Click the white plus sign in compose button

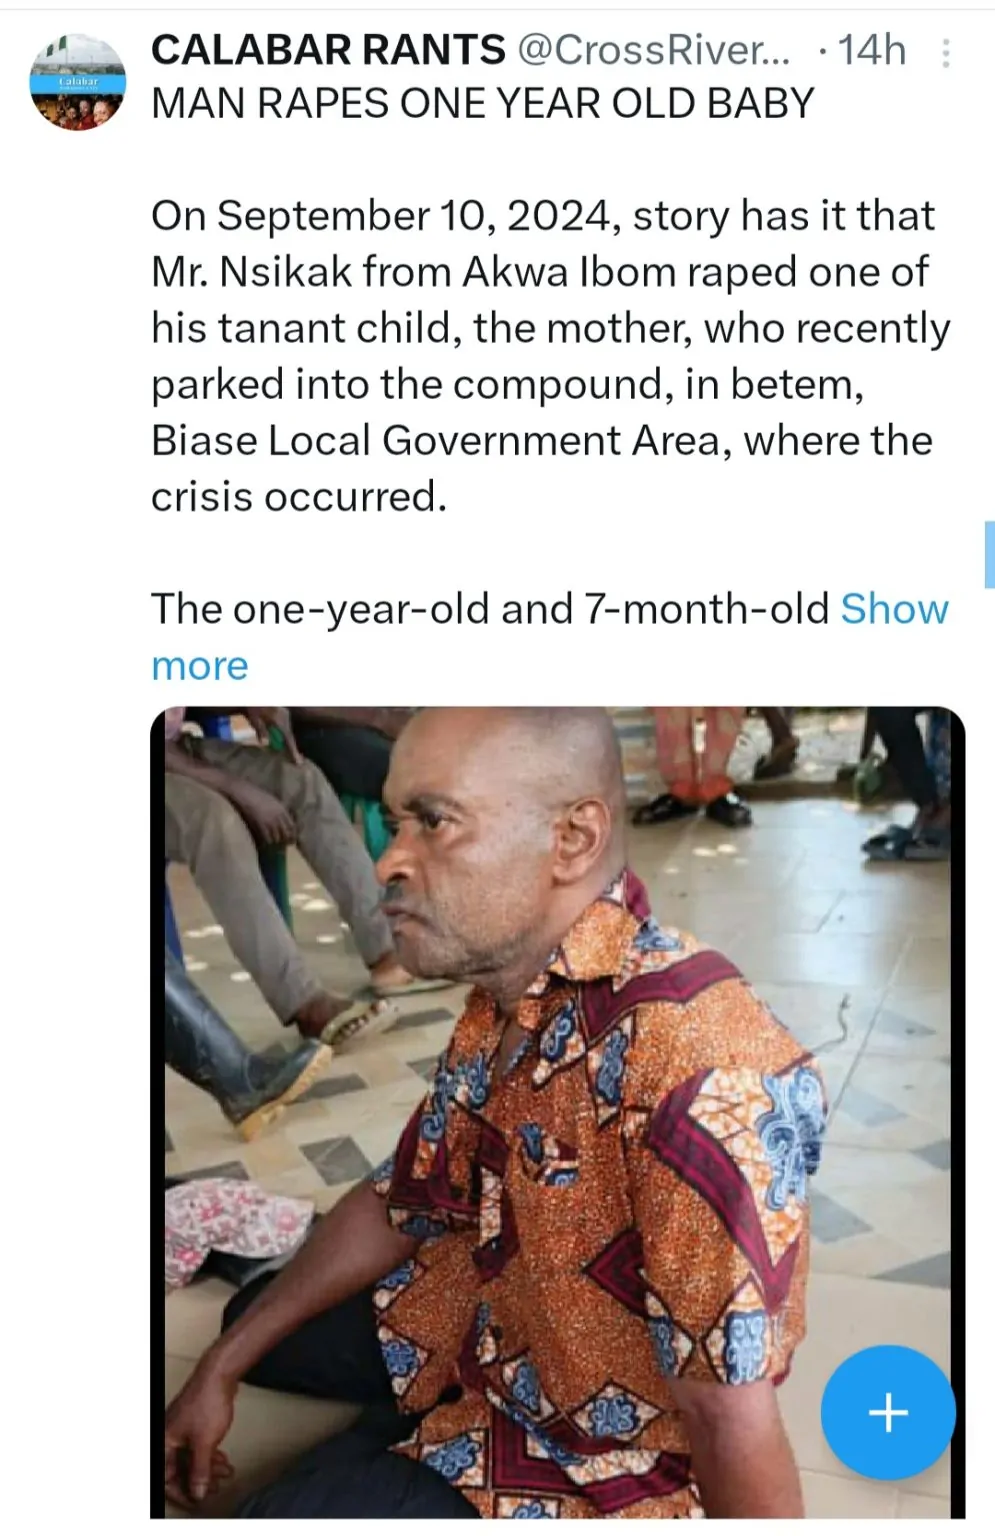click(888, 1412)
